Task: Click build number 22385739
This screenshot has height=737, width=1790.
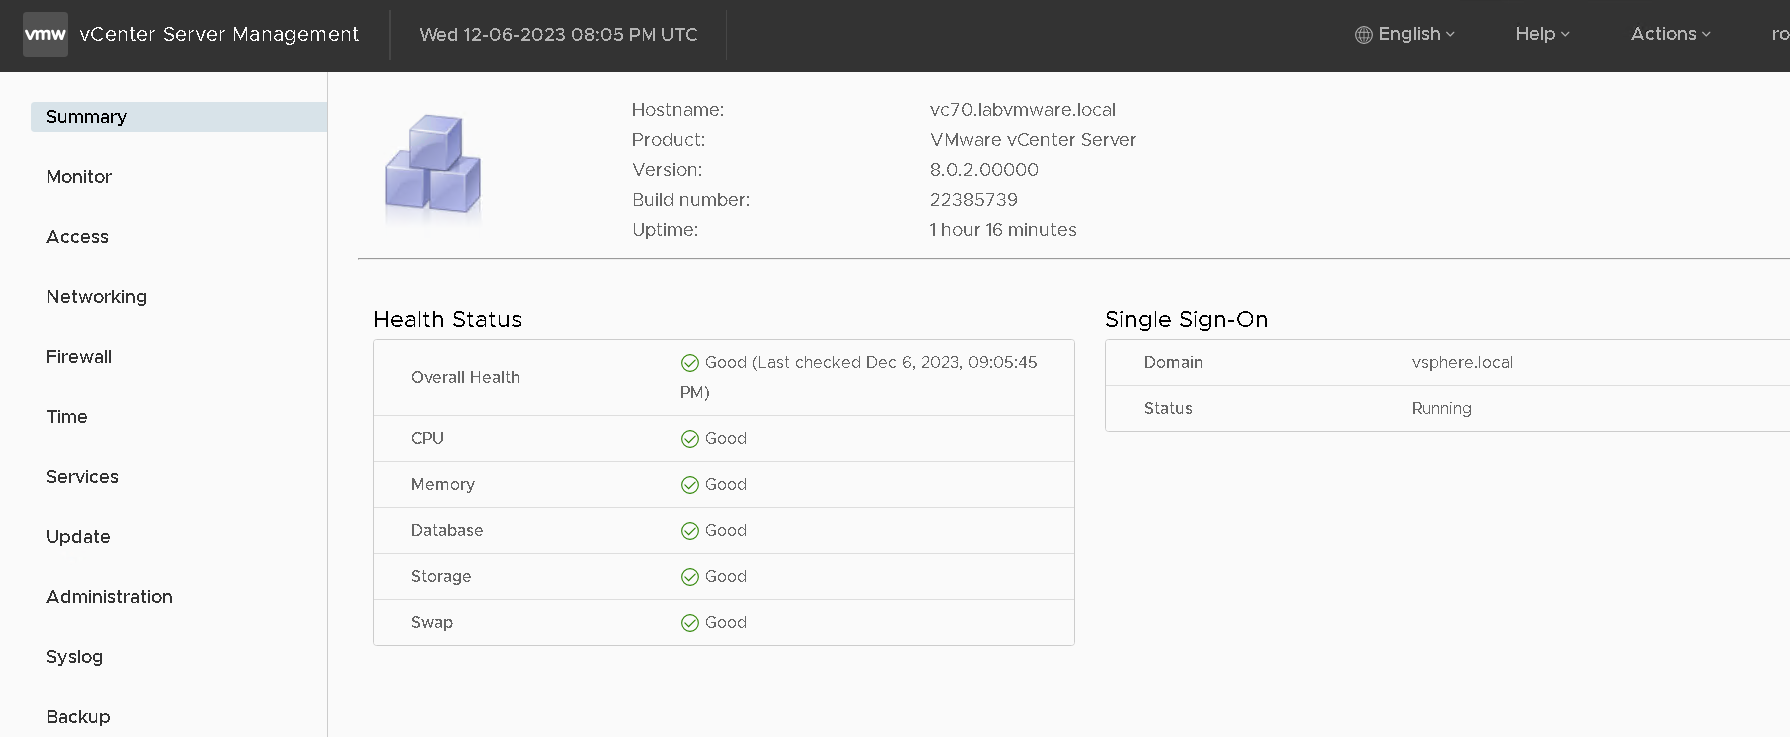Action: coord(974,200)
